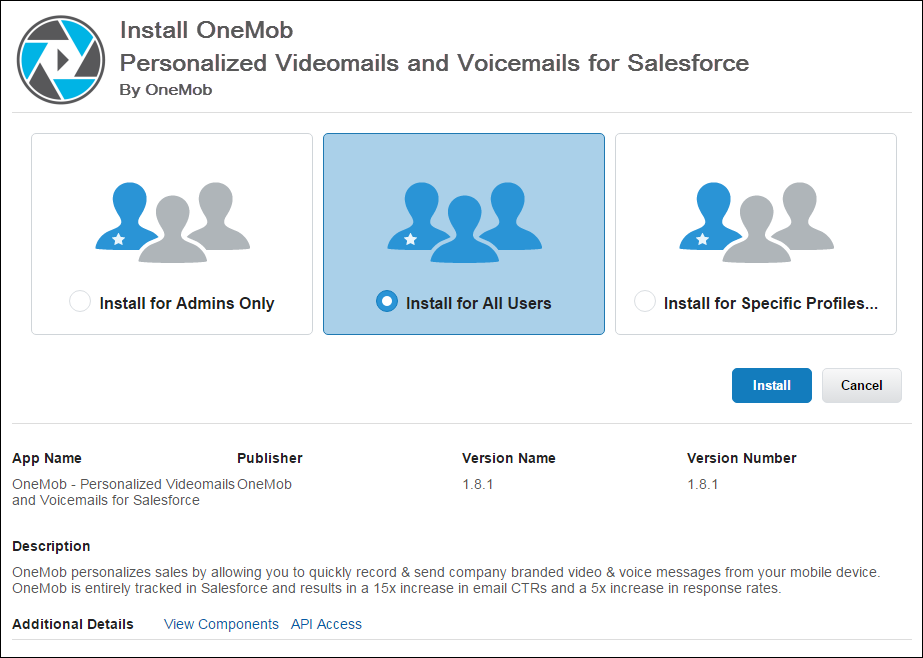Click the Cancel button

[862, 386]
